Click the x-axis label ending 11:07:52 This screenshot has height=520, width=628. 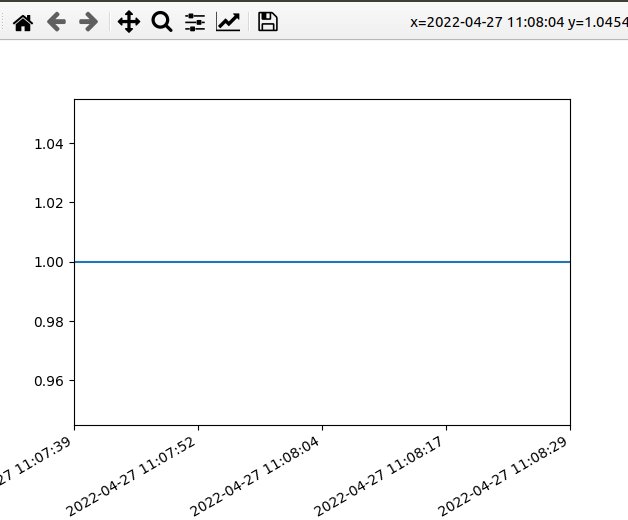[131, 476]
